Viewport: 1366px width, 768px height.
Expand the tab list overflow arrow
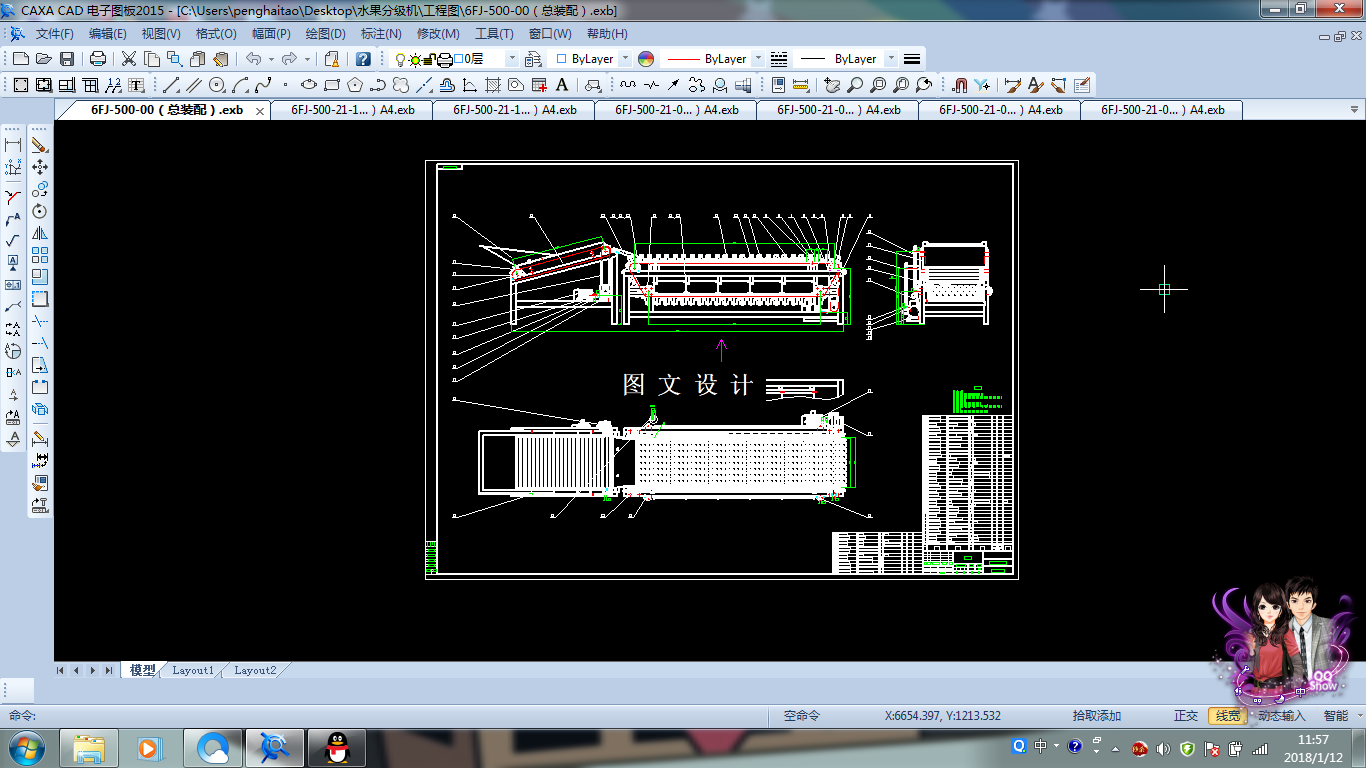click(x=1355, y=110)
